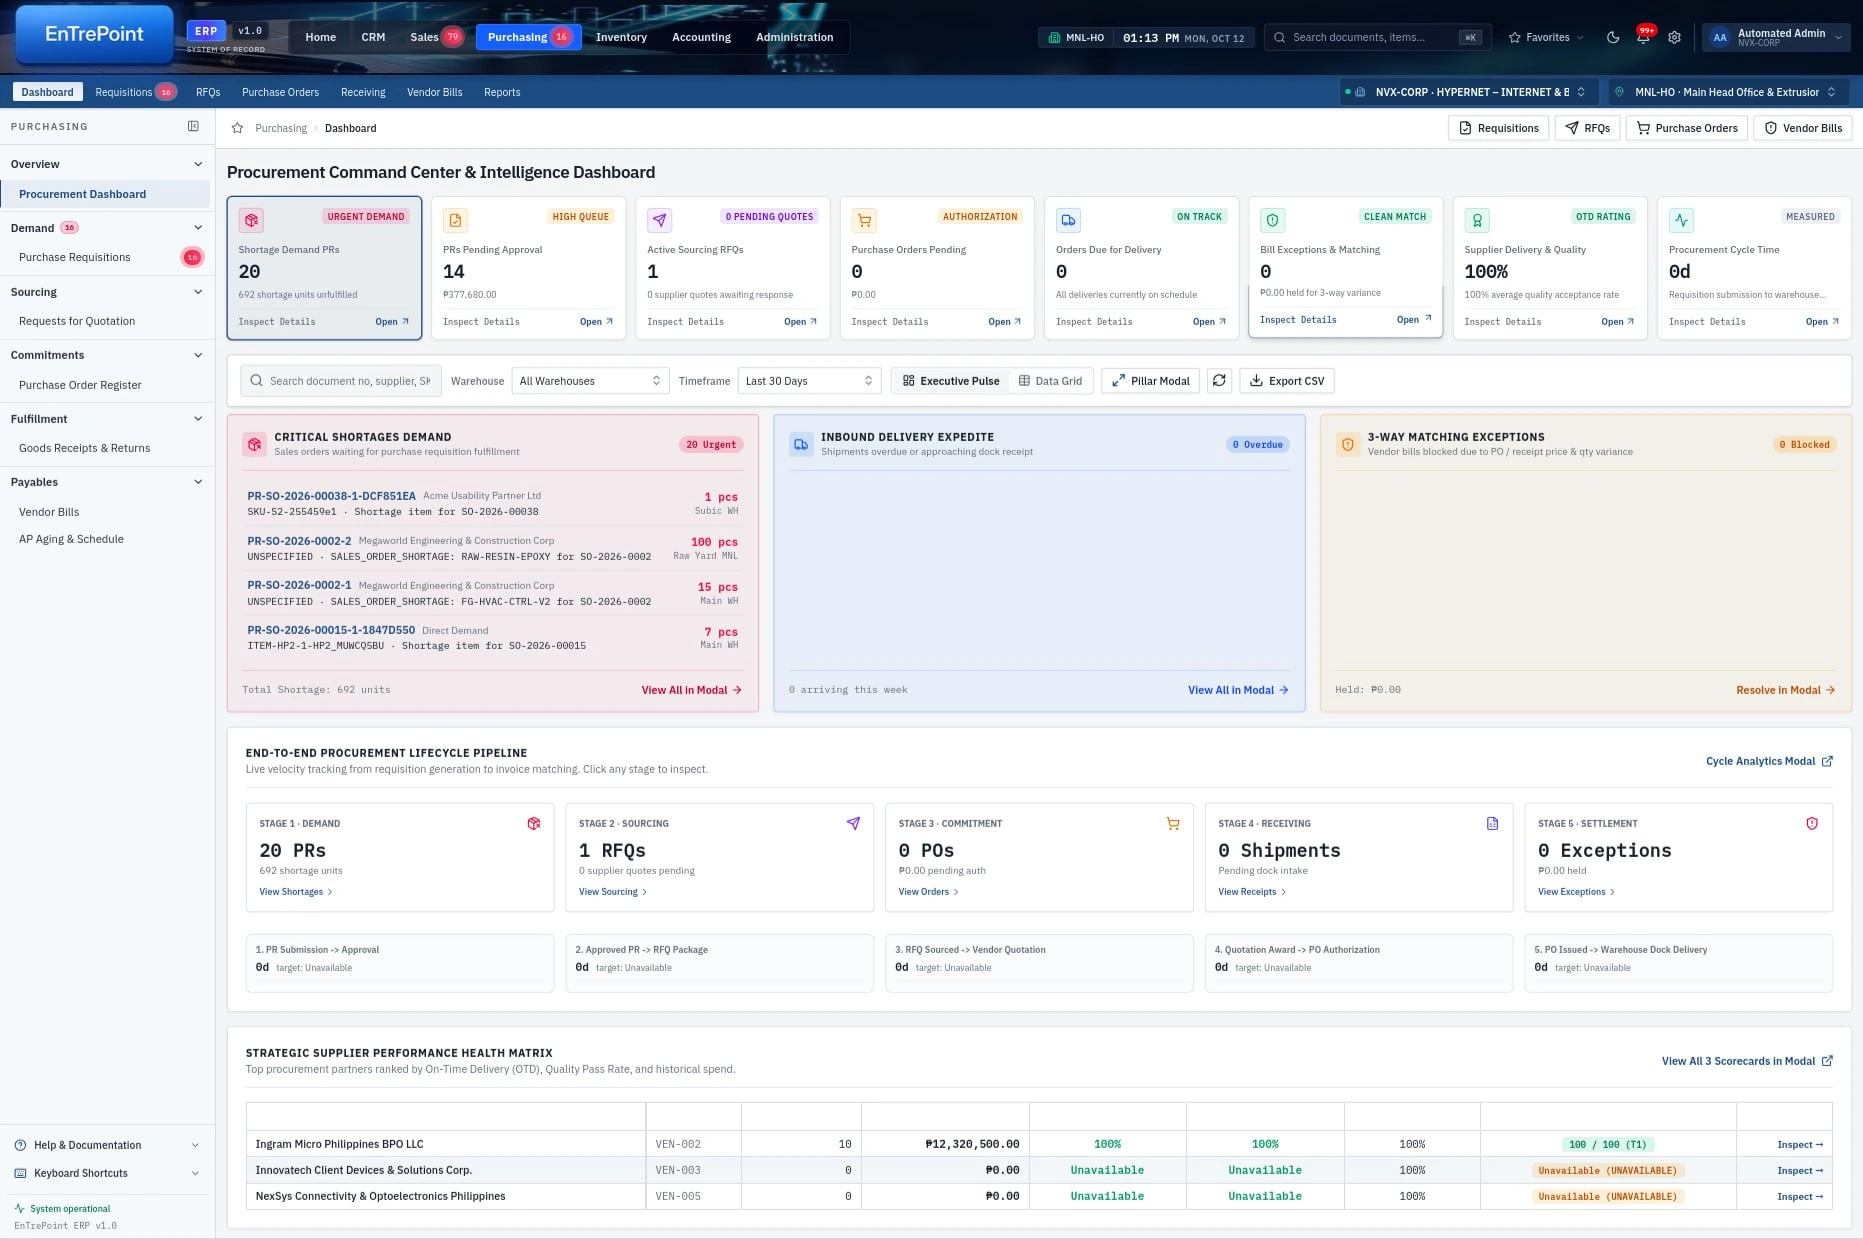Focus the document search field in filters
1863x1239 pixels.
pos(340,381)
